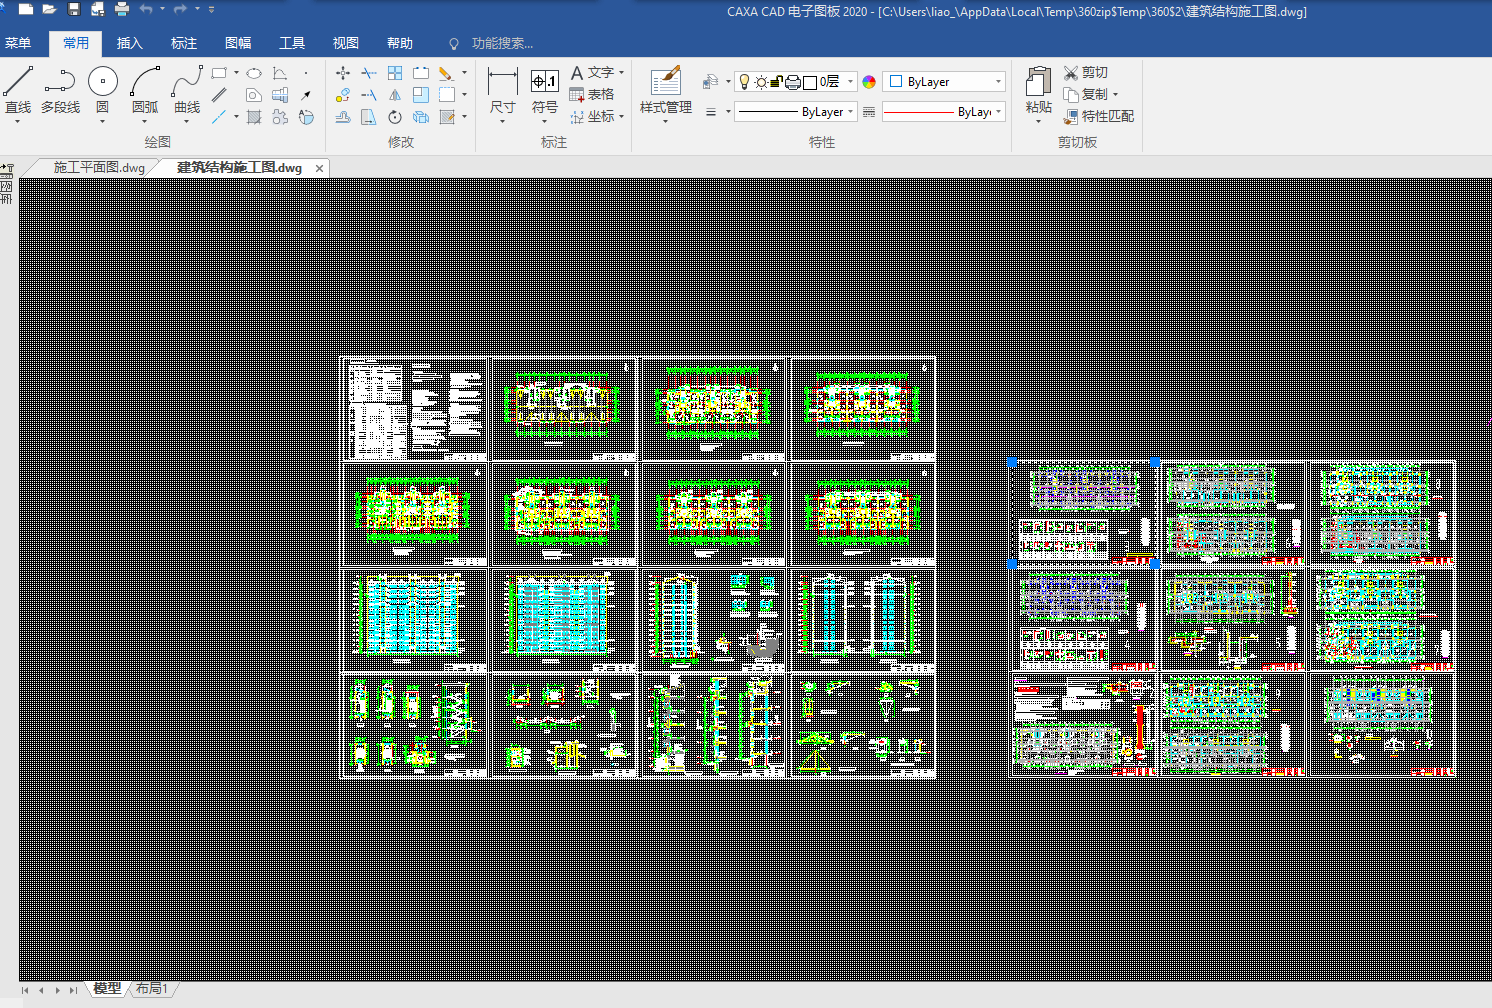Redo the last undone action
The height and width of the screenshot is (1008, 1492).
[x=180, y=9]
